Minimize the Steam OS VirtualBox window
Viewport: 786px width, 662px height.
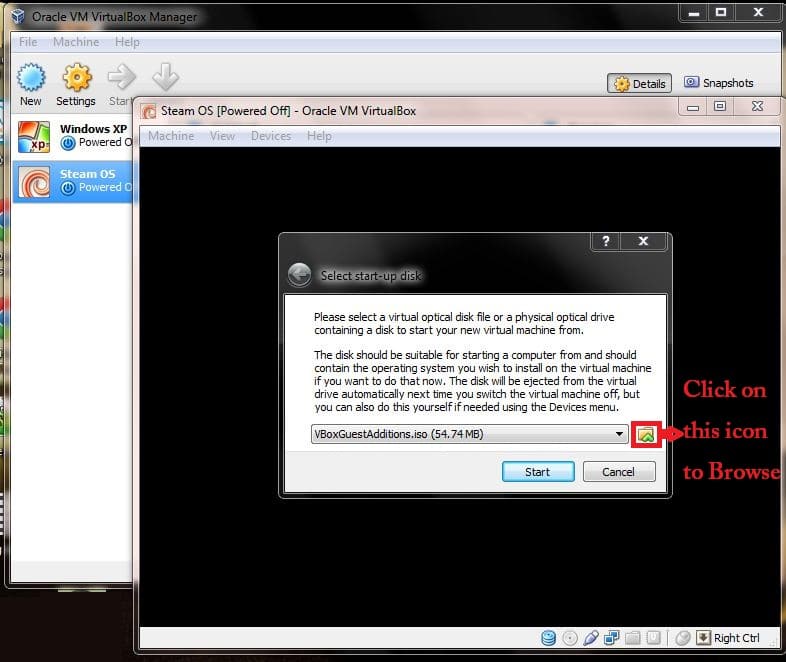tap(693, 107)
